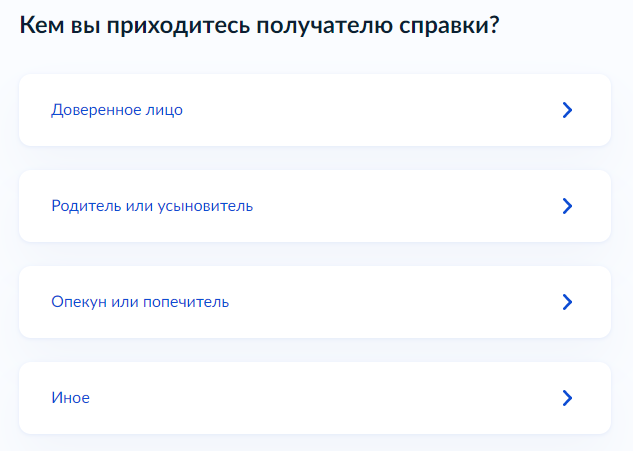Click the Доверенное лицо text label
The height and width of the screenshot is (451, 633).
pyautogui.click(x=117, y=110)
